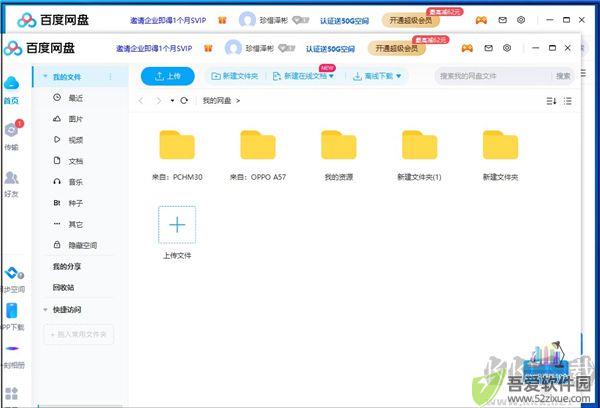Open 邀请企业即得1个月SVIP link in front window

pos(154,49)
